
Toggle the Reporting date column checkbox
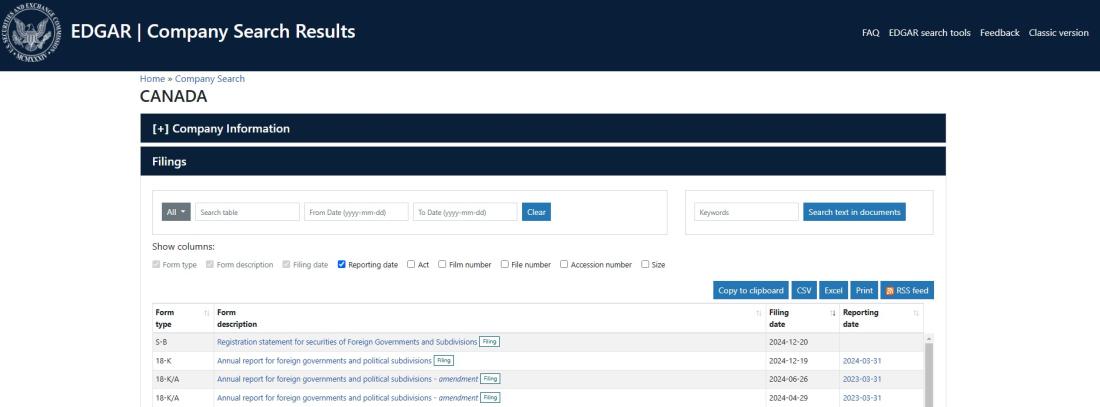tap(342, 265)
